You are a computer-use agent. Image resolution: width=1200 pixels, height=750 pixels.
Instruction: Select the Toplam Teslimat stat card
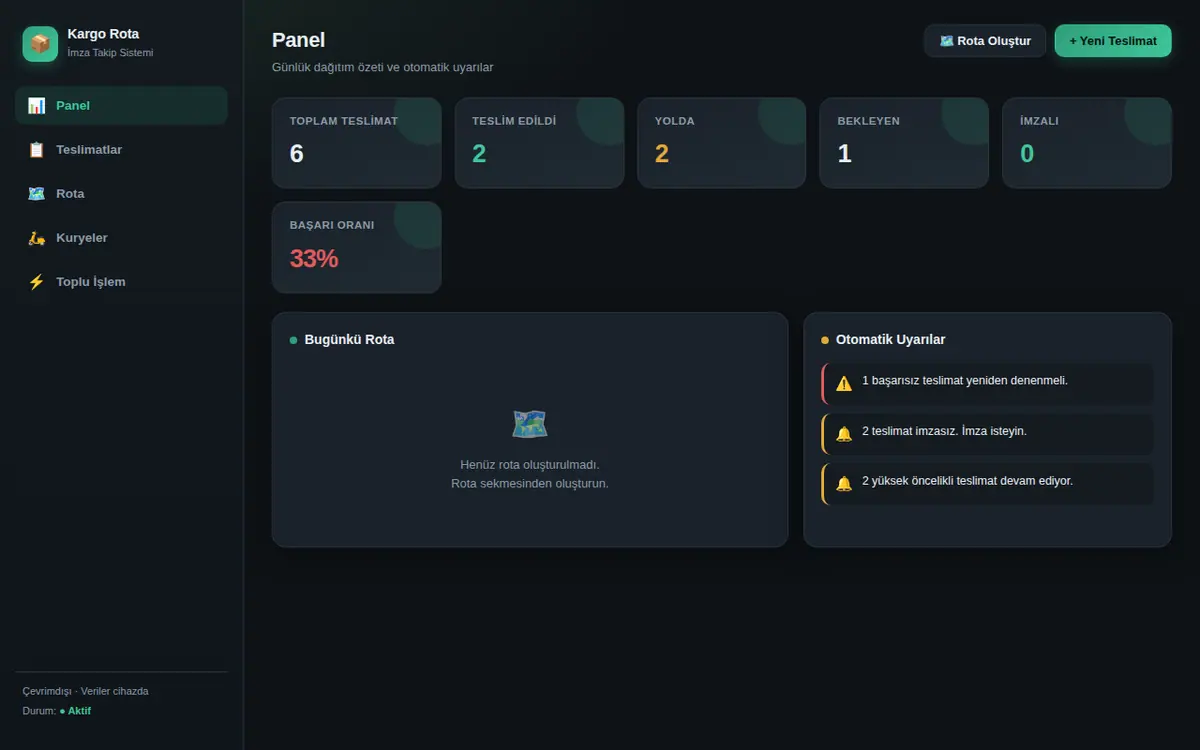tap(356, 143)
